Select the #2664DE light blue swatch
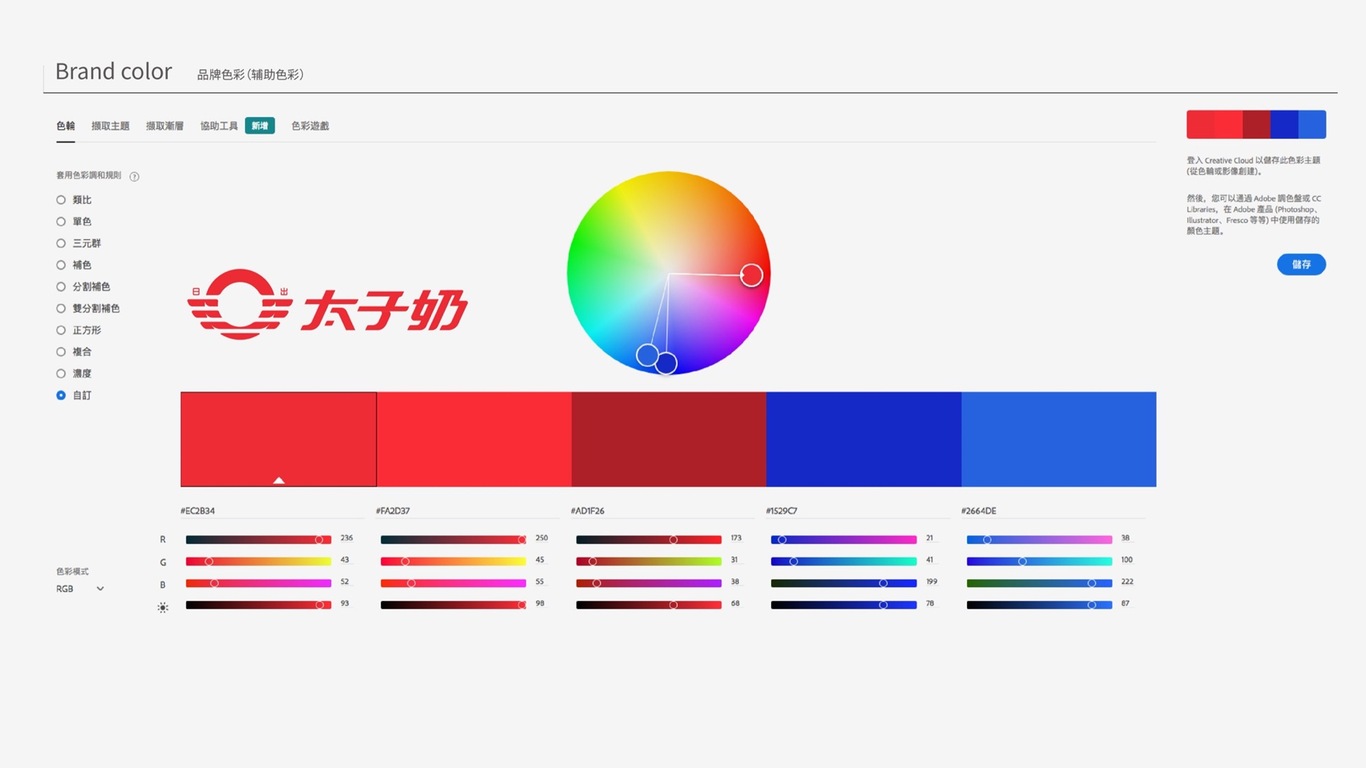Image resolution: width=1366 pixels, height=768 pixels. pos(1059,439)
